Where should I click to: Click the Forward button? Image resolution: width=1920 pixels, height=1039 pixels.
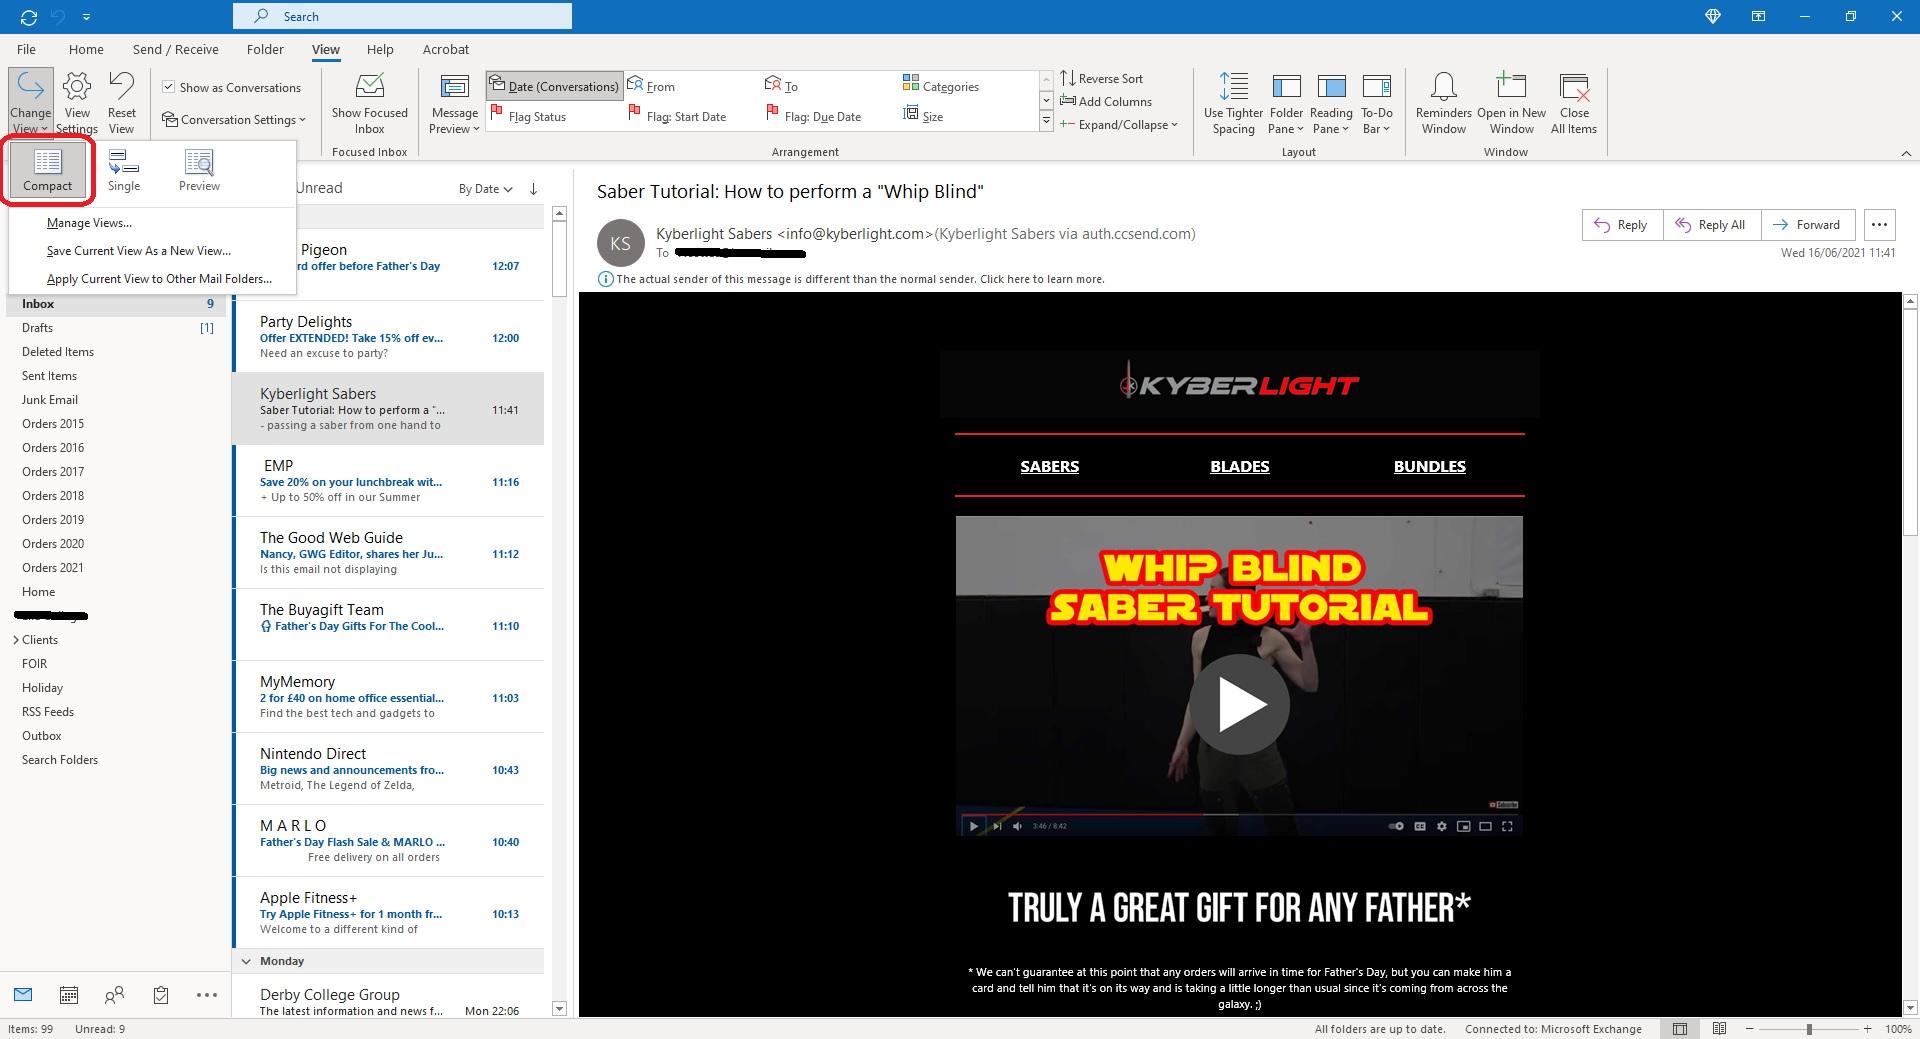click(x=1808, y=225)
